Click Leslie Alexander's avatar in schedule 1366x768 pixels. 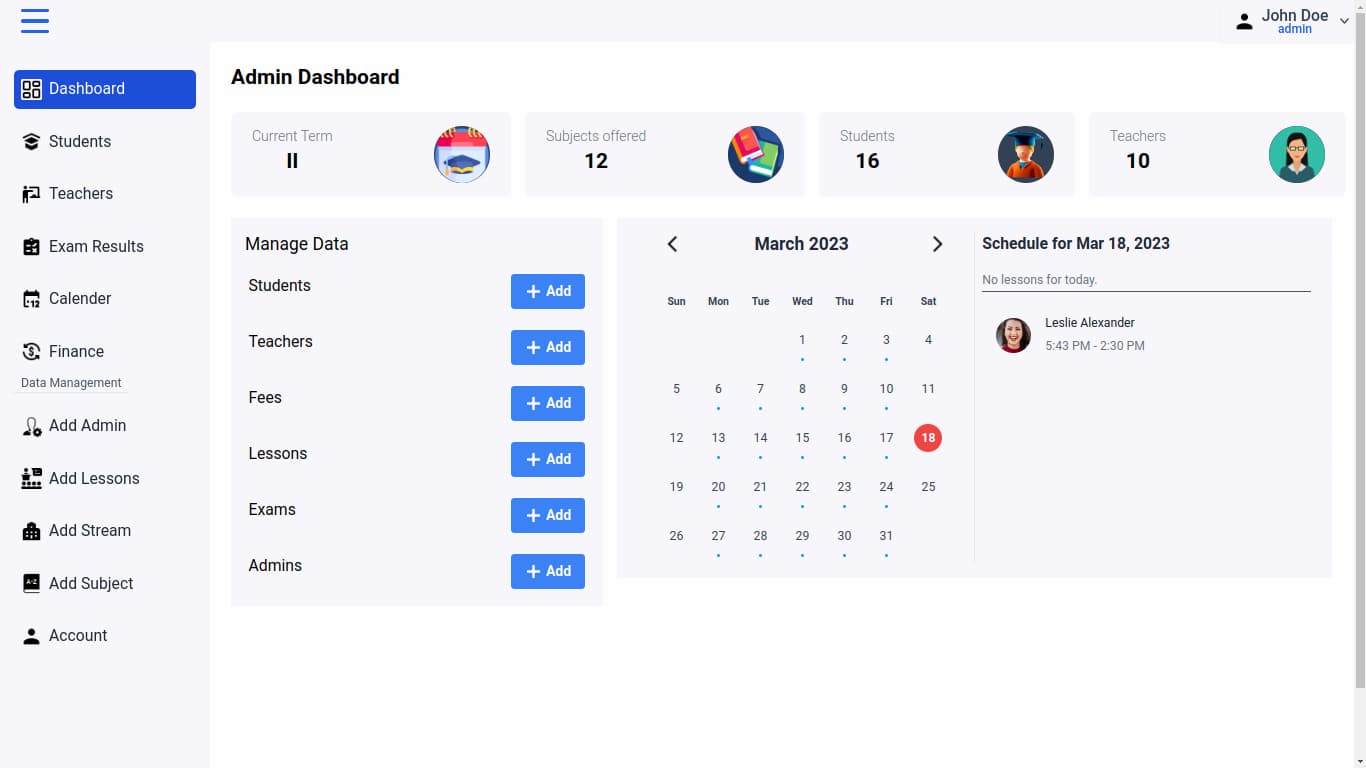(1013, 335)
